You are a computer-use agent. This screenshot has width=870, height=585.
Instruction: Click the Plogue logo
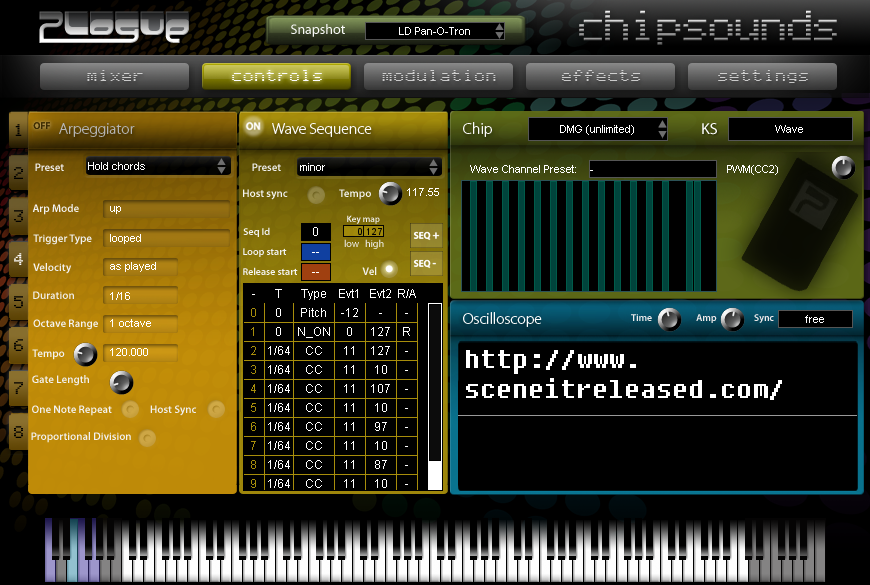click(x=114, y=27)
